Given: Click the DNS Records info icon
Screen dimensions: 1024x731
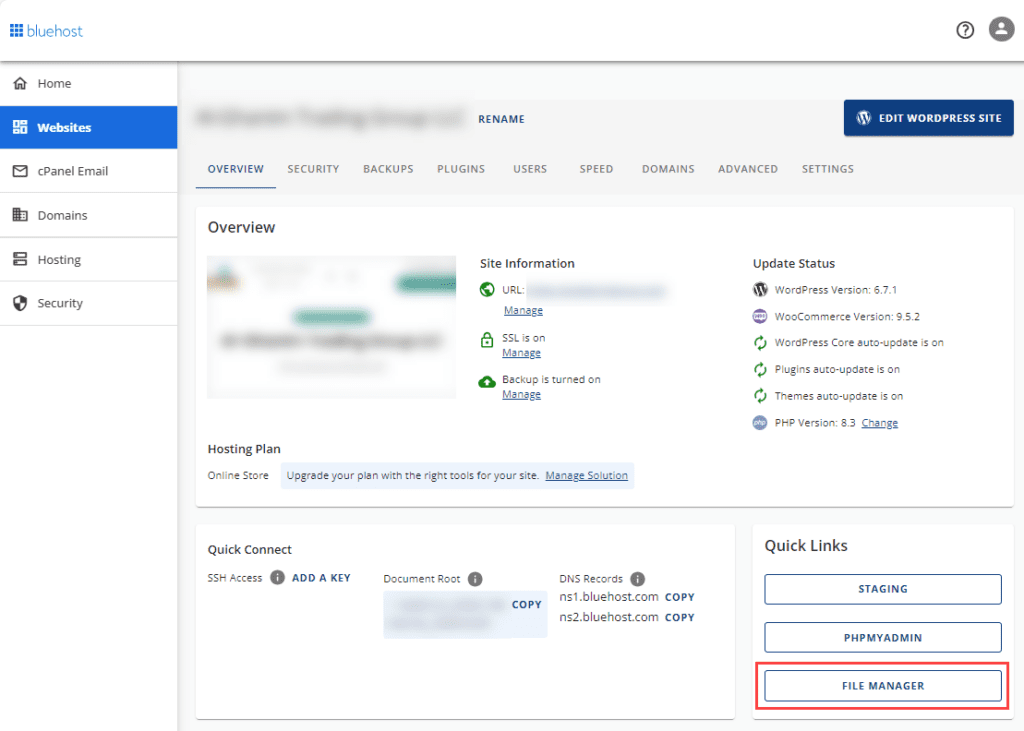Looking at the screenshot, I should tap(637, 579).
